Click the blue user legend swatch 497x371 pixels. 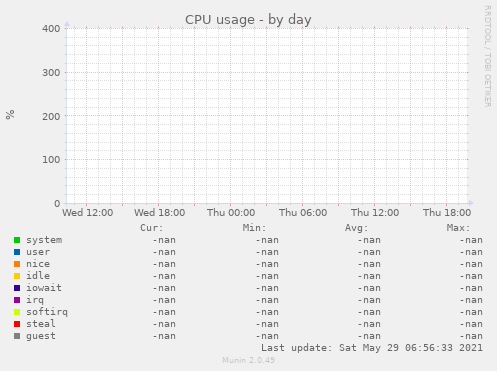tap(17, 252)
